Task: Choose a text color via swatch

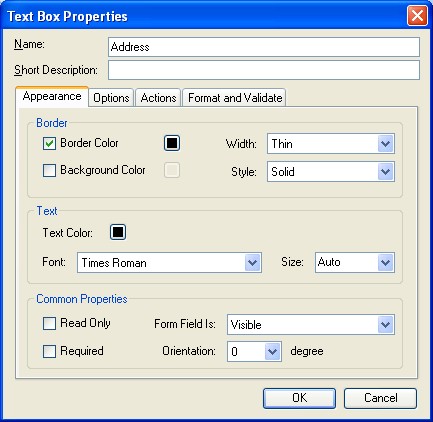Action: 118,232
